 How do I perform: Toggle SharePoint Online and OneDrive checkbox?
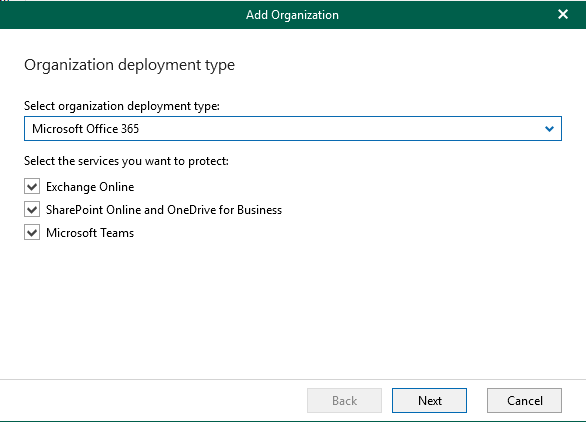pyautogui.click(x=32, y=210)
